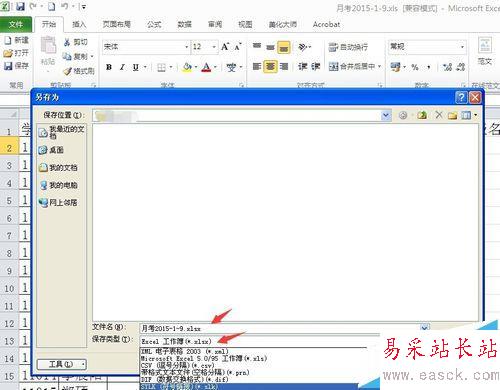Screen dimensions: 500x390
Task: Click the Paste (粘贴) clipboard icon
Action: pos(48,46)
